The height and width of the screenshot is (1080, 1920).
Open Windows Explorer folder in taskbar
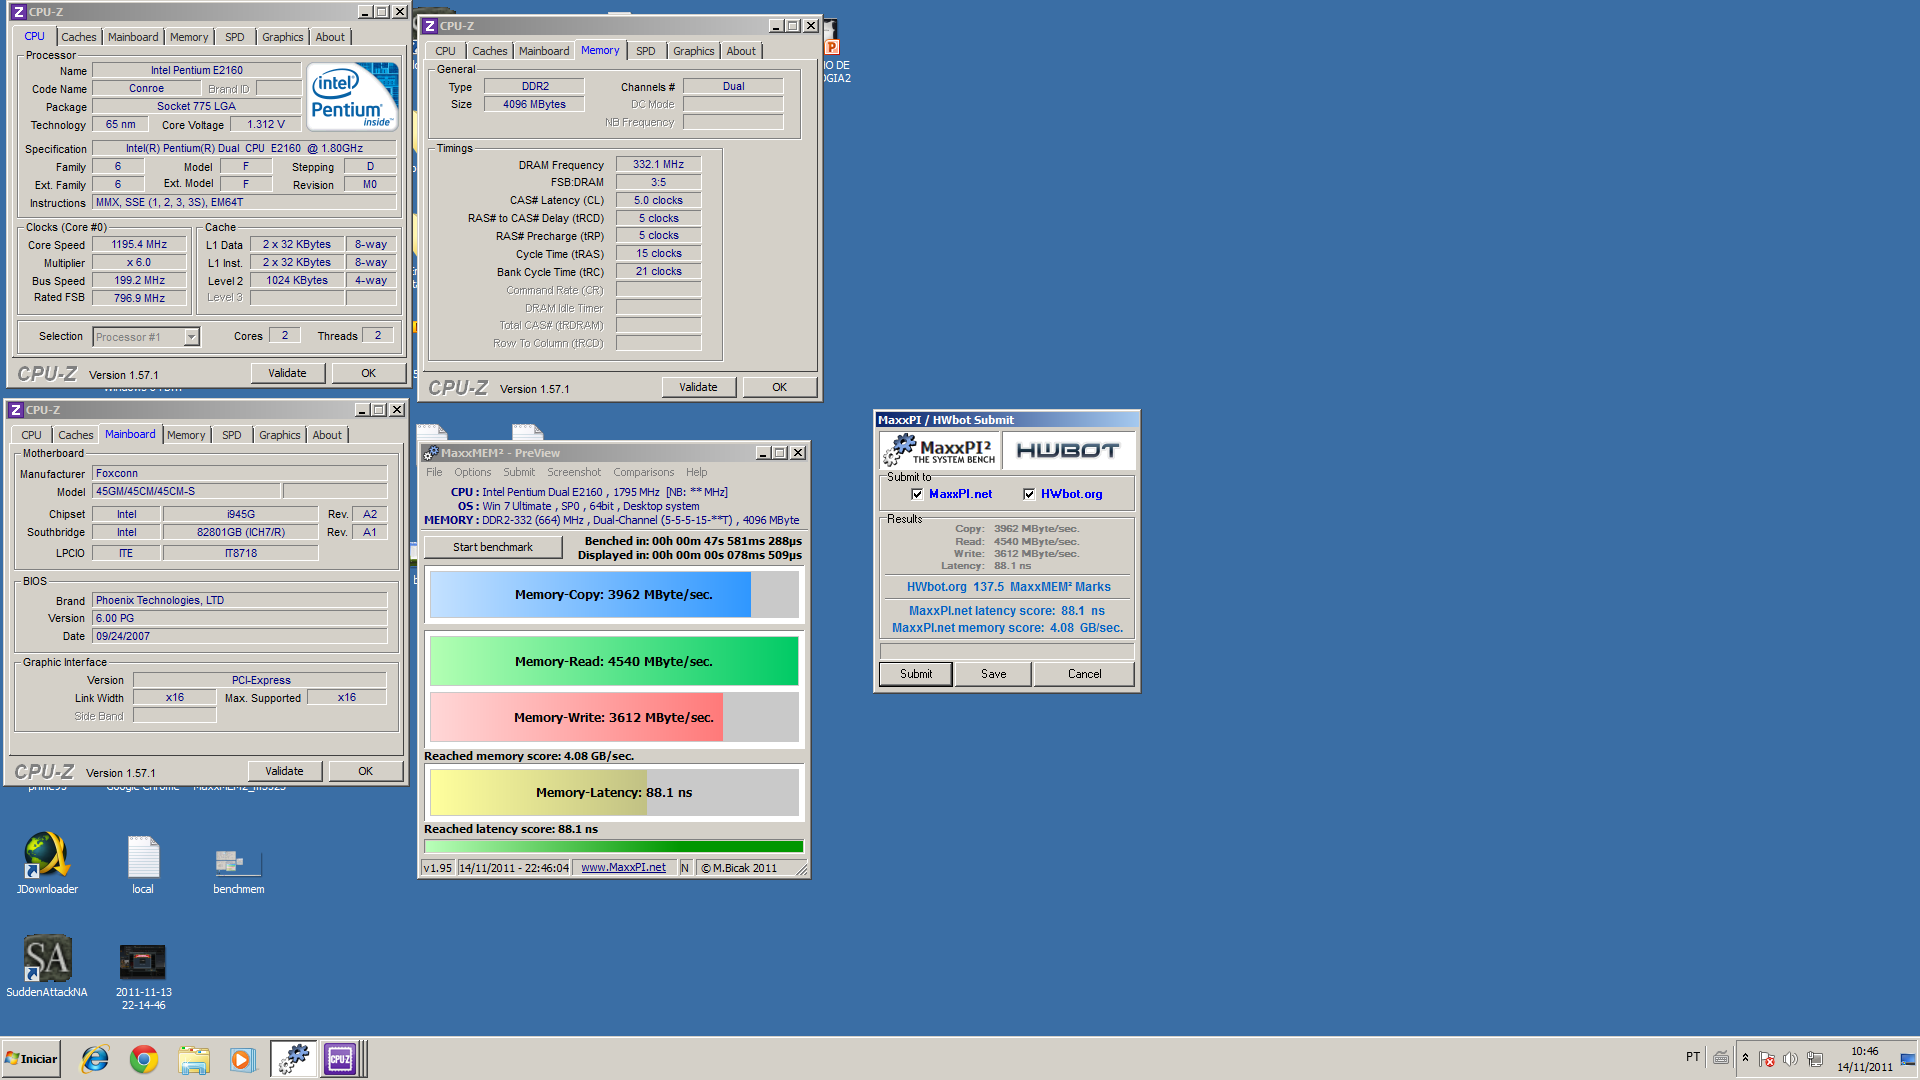(193, 1059)
